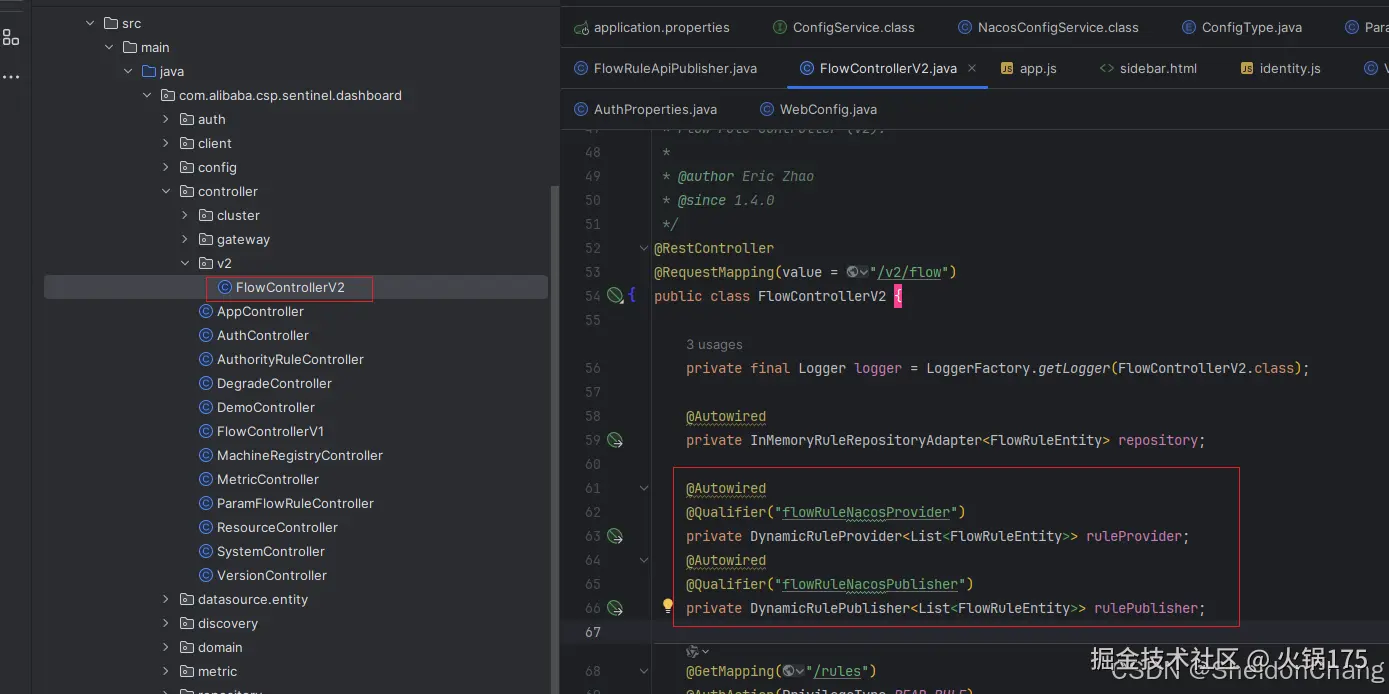Click the main folder icon

[130, 47]
